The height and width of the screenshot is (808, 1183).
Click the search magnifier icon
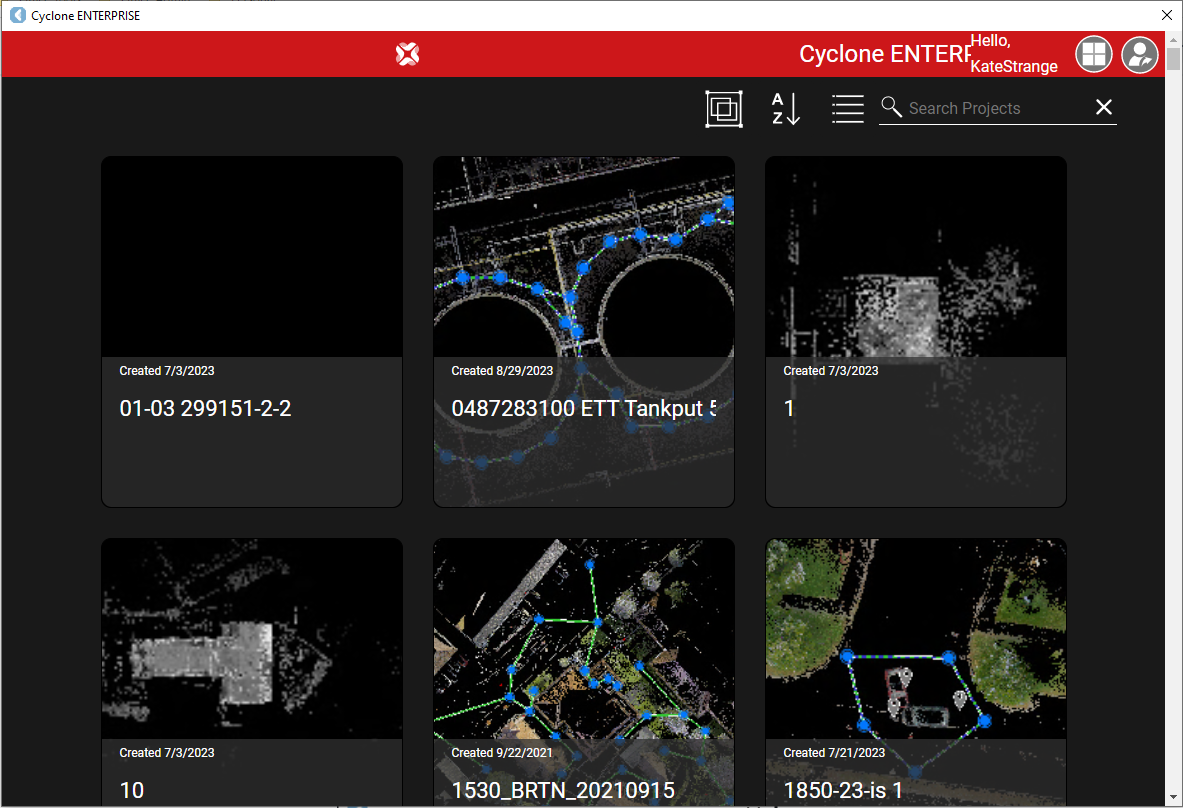[891, 108]
